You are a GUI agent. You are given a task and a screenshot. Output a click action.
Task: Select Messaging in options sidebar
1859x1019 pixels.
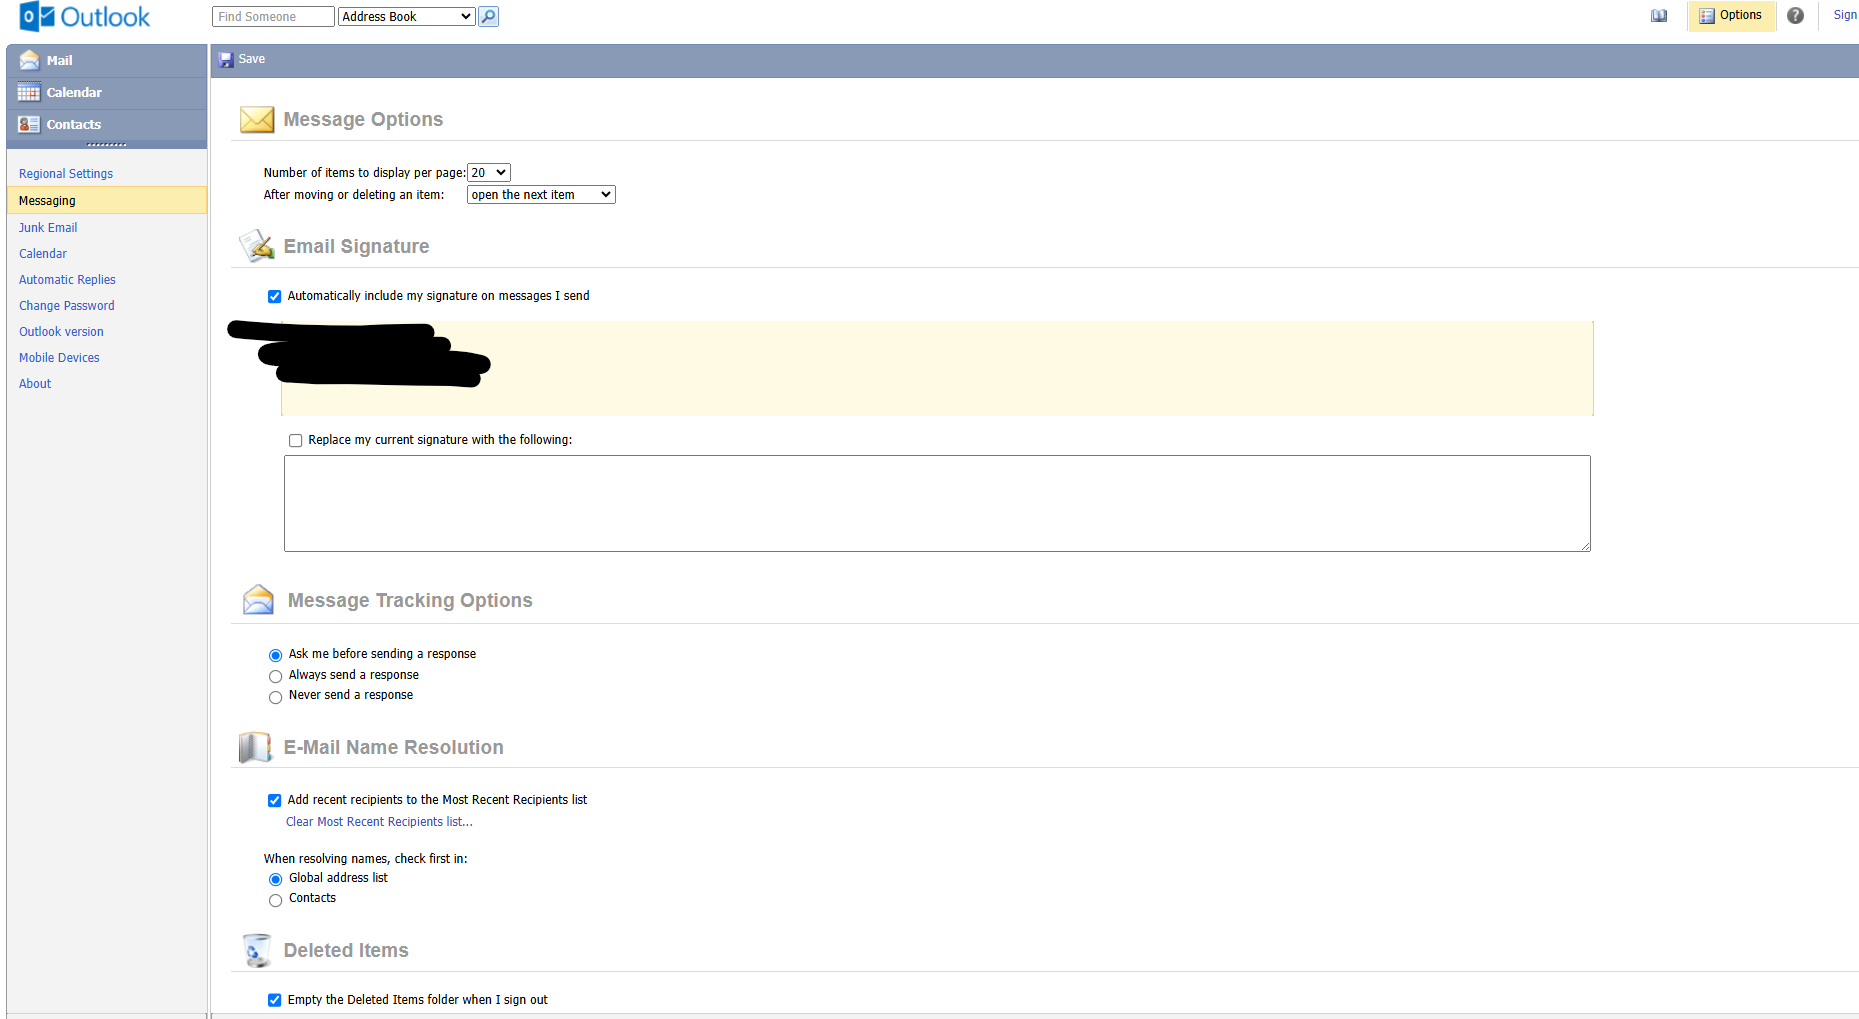[107, 200]
